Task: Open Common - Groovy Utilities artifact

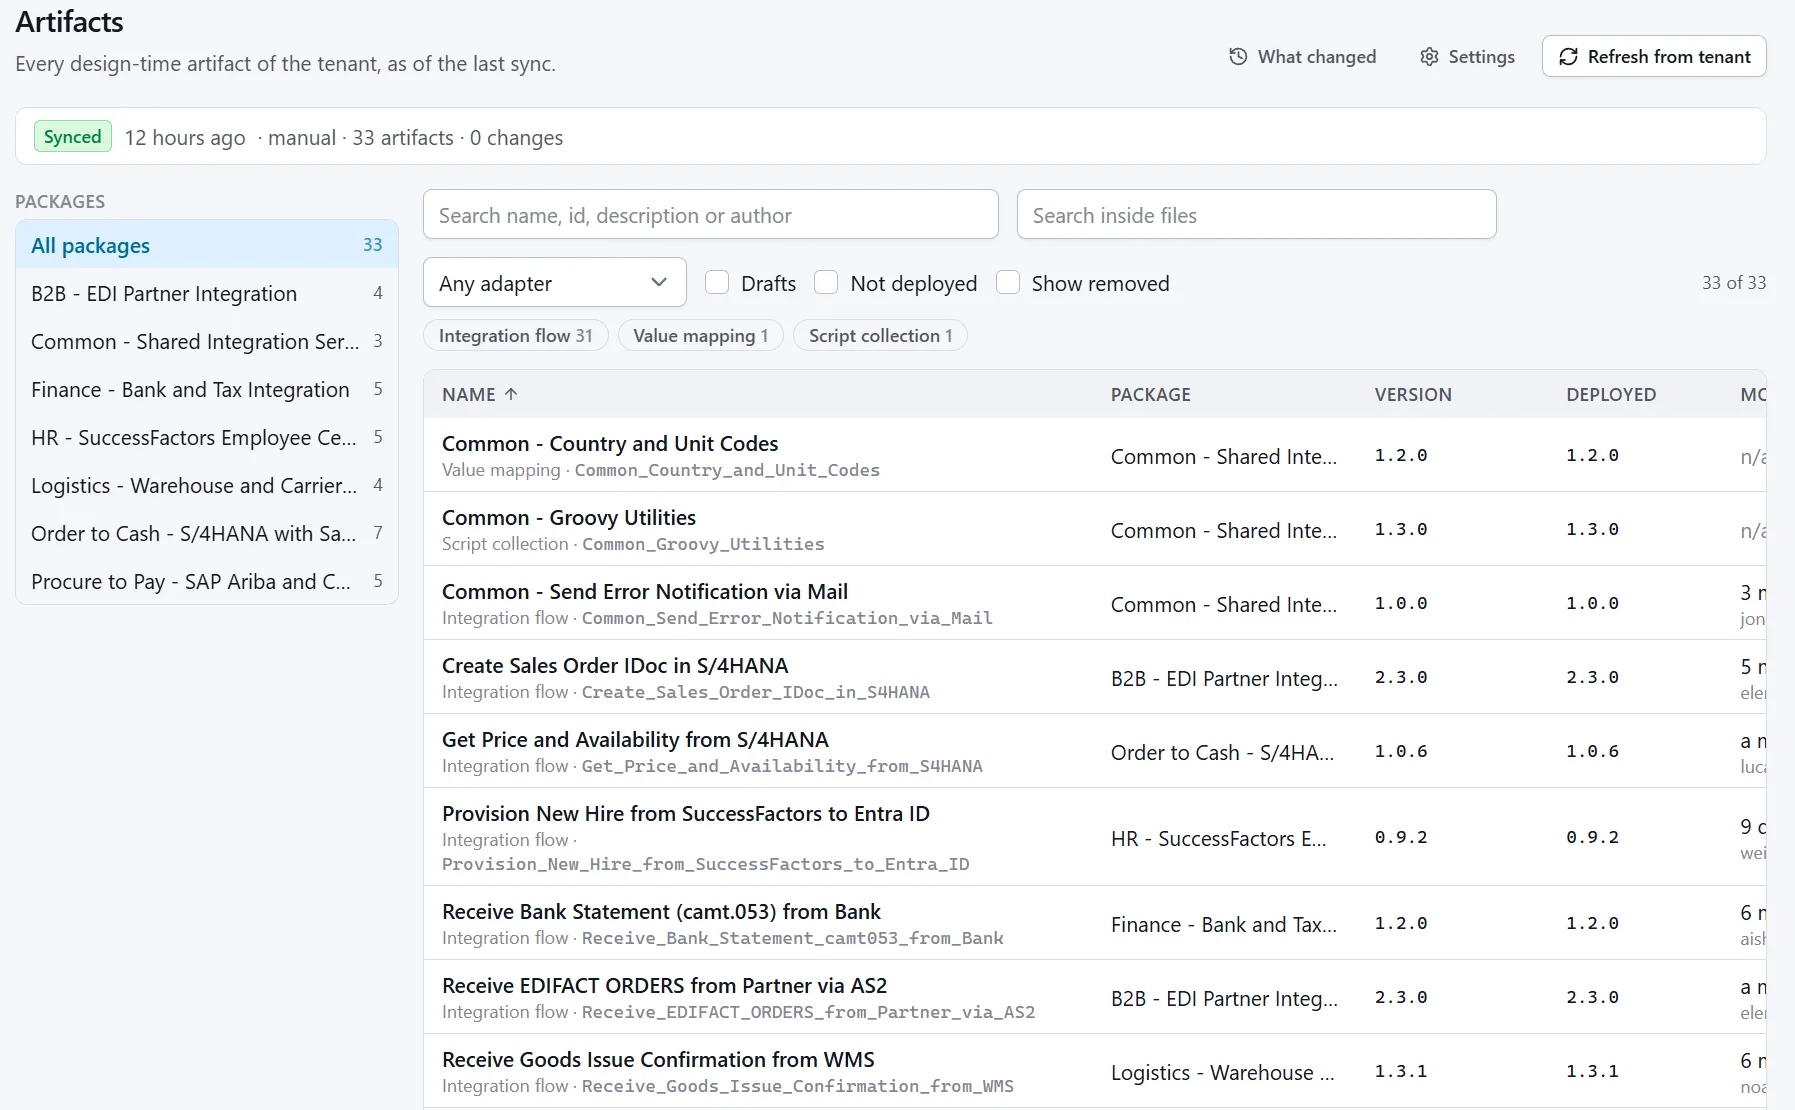Action: pyautogui.click(x=569, y=517)
